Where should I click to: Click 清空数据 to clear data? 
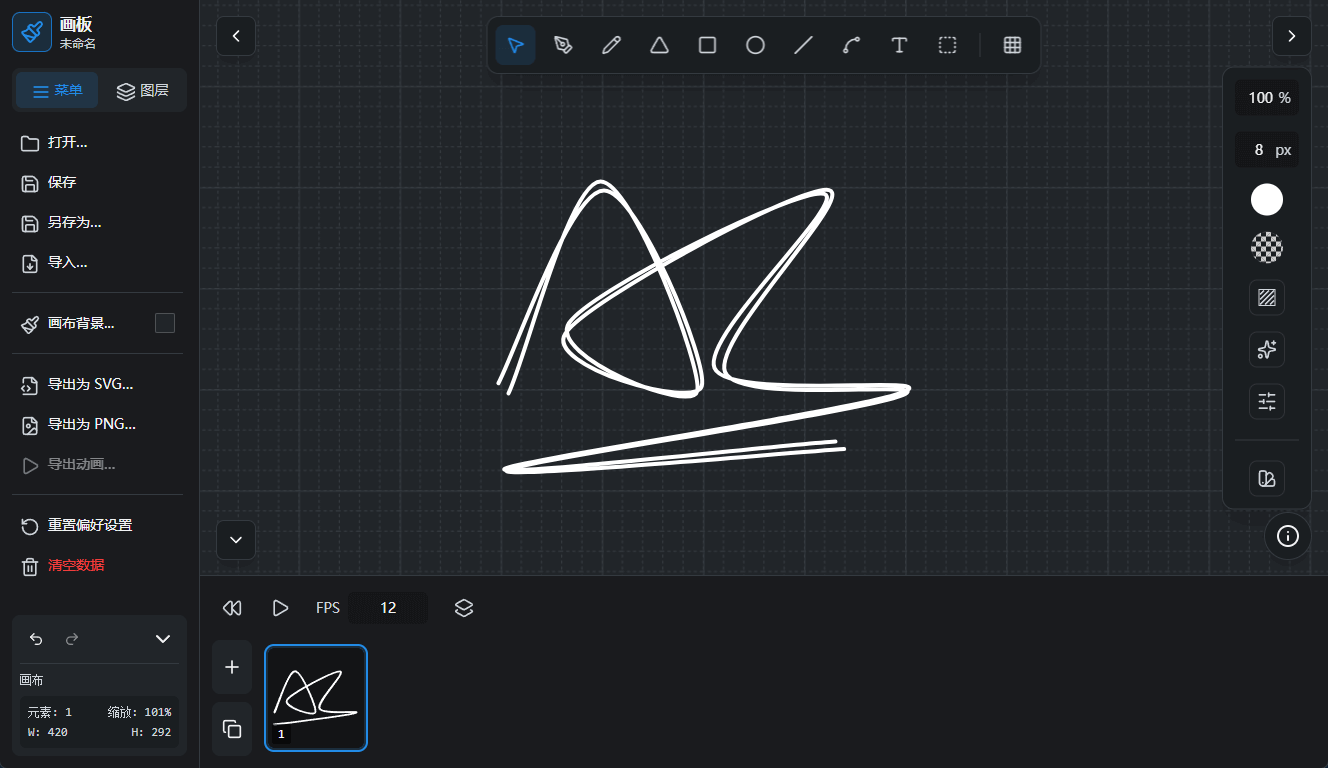(x=75, y=565)
